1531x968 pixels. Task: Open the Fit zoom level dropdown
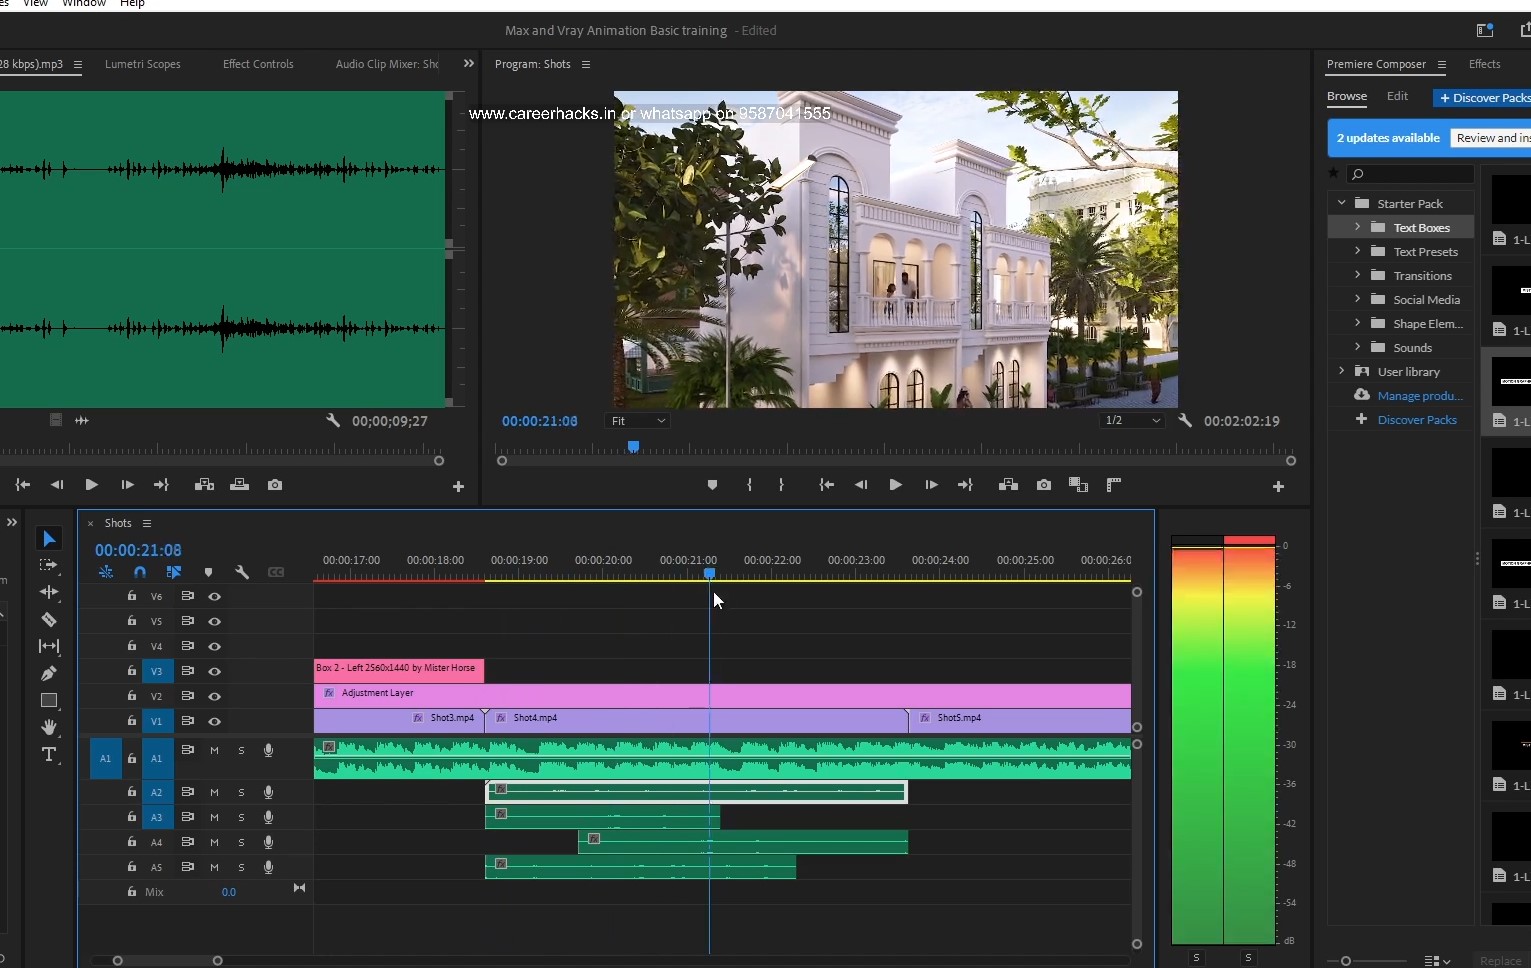click(x=637, y=420)
